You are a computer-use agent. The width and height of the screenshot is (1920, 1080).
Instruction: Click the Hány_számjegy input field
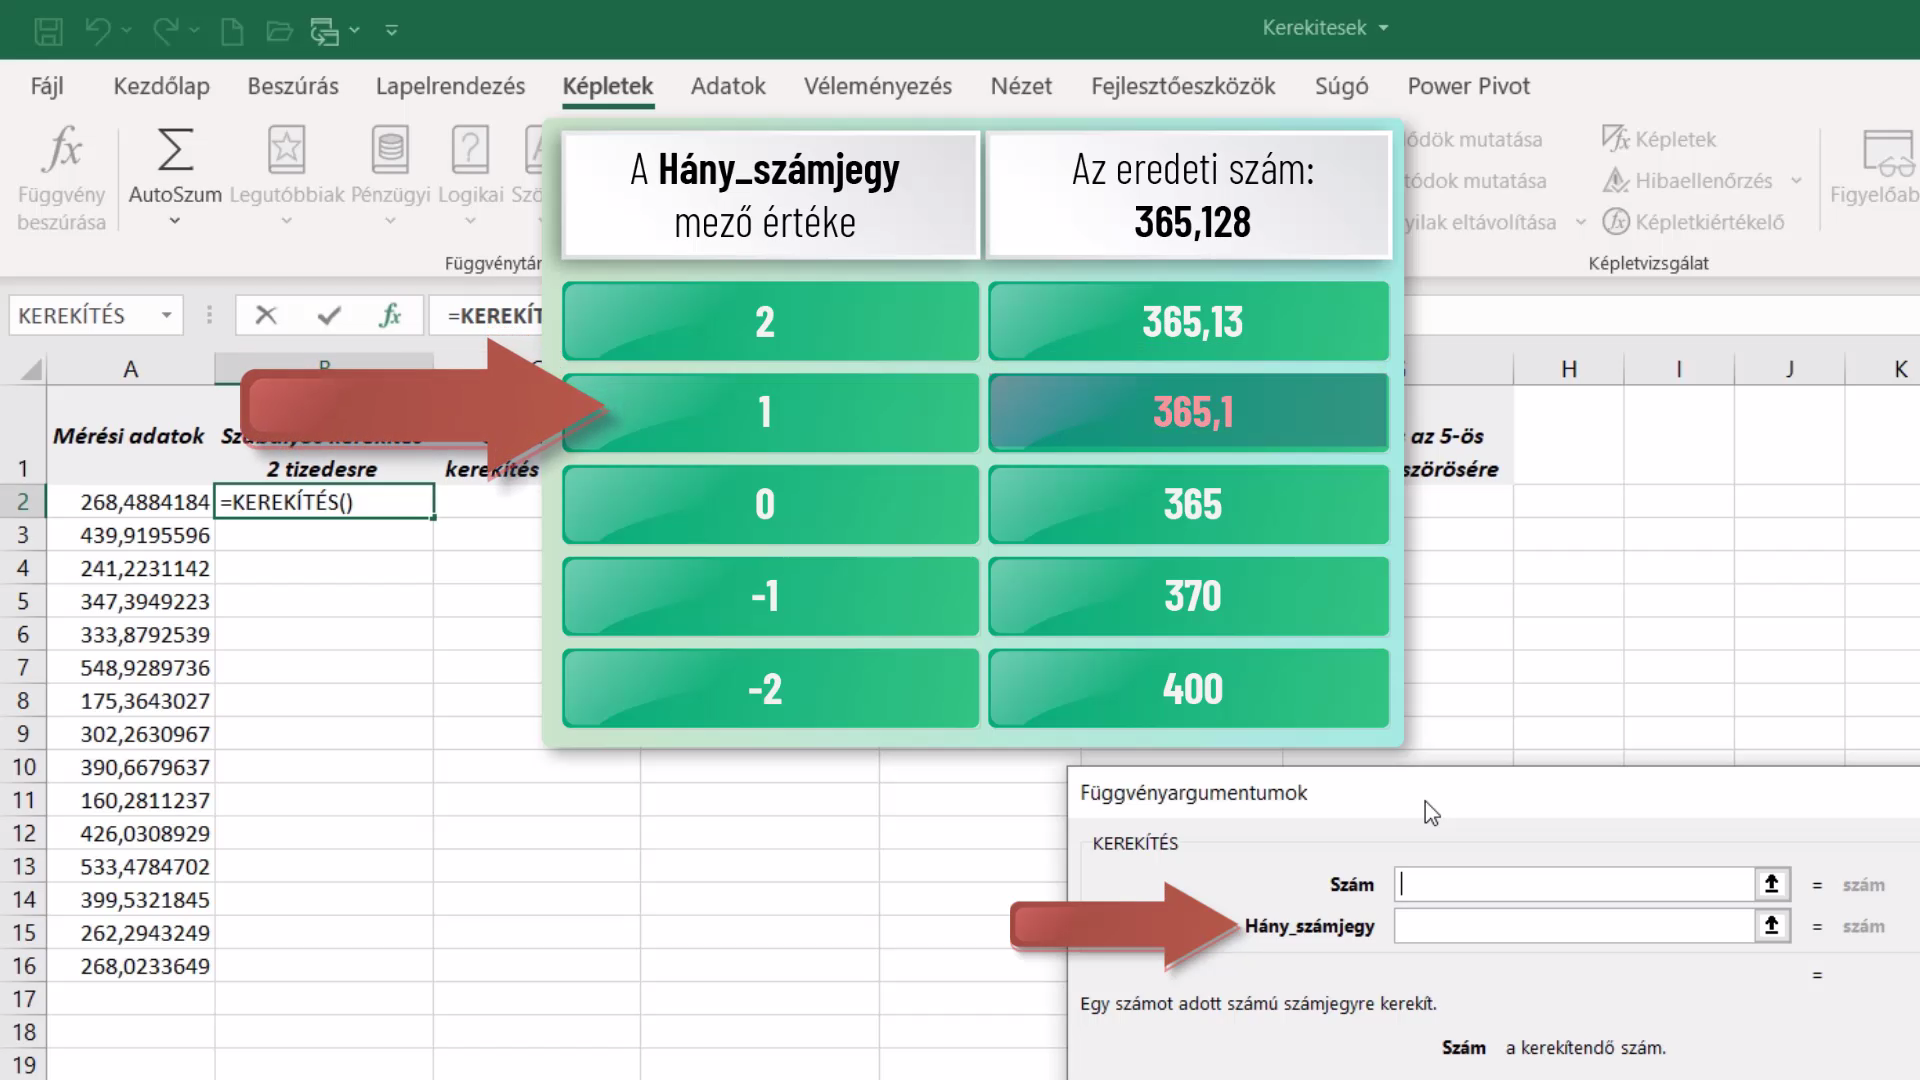[x=1575, y=926]
